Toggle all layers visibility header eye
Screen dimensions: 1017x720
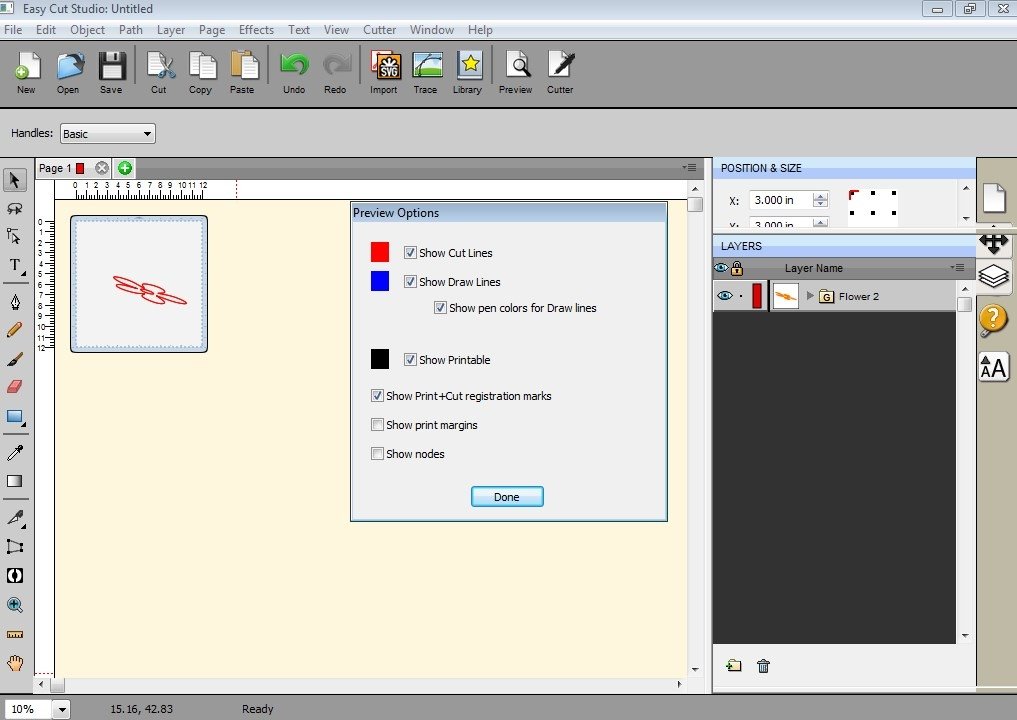[721, 267]
